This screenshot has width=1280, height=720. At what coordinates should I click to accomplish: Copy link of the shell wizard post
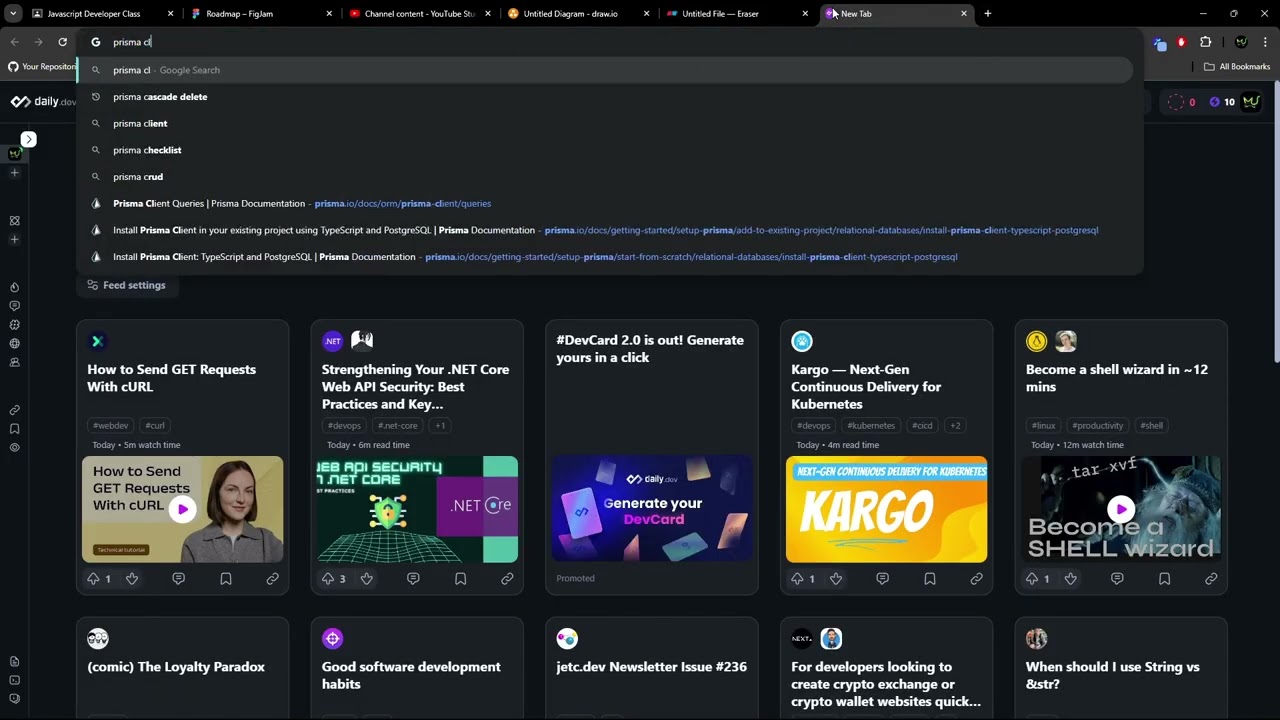1211,579
